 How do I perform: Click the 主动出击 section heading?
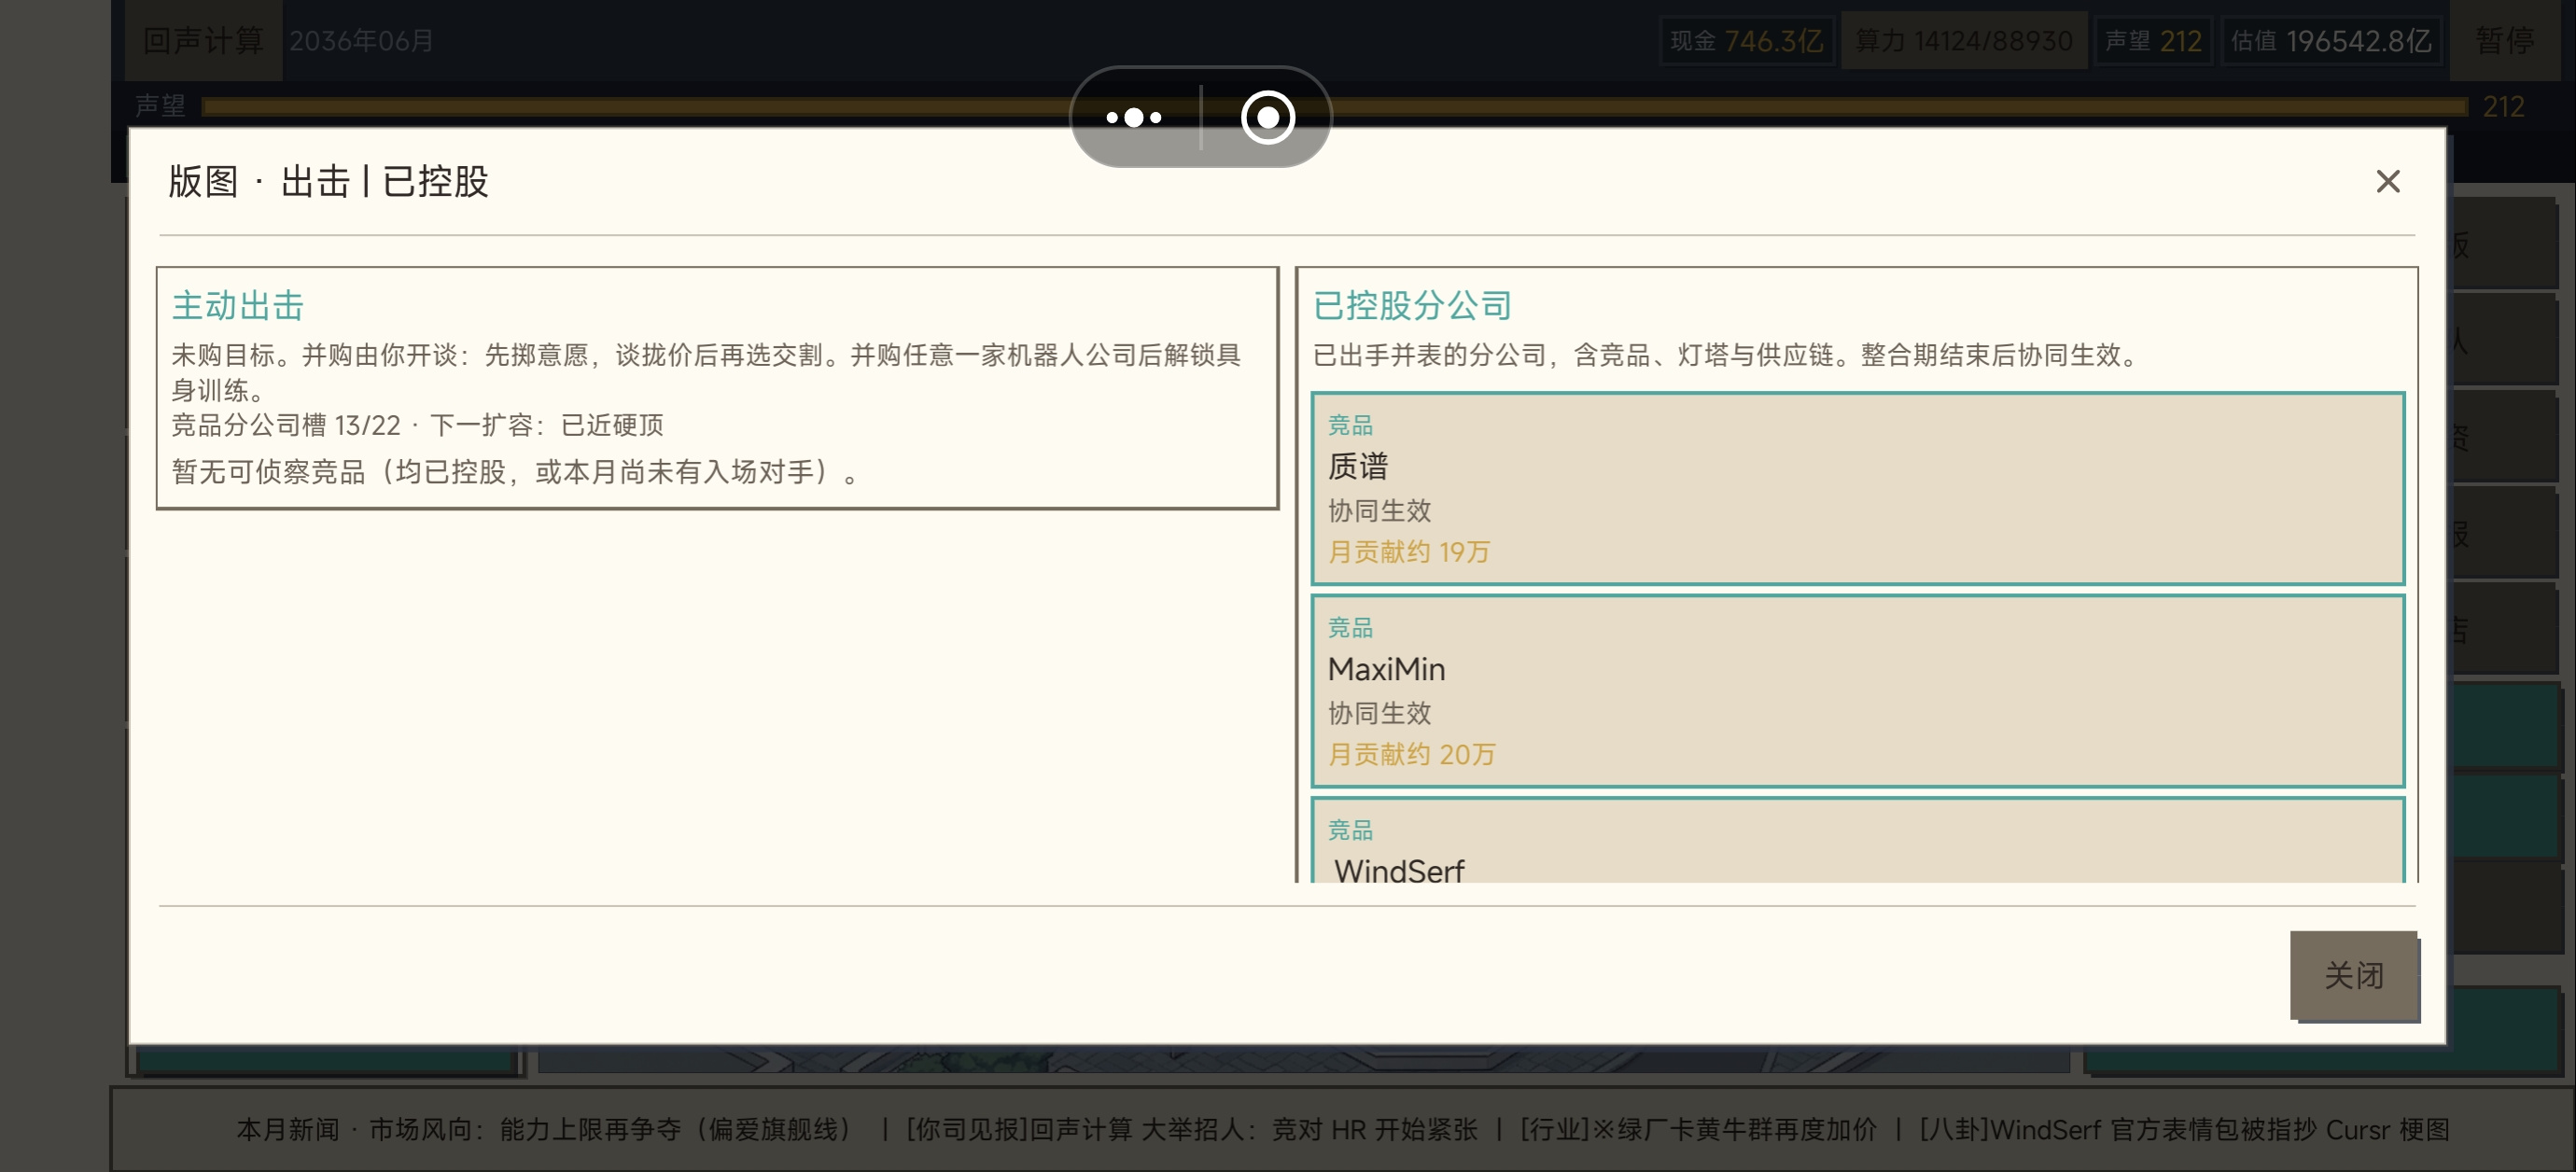click(x=238, y=305)
